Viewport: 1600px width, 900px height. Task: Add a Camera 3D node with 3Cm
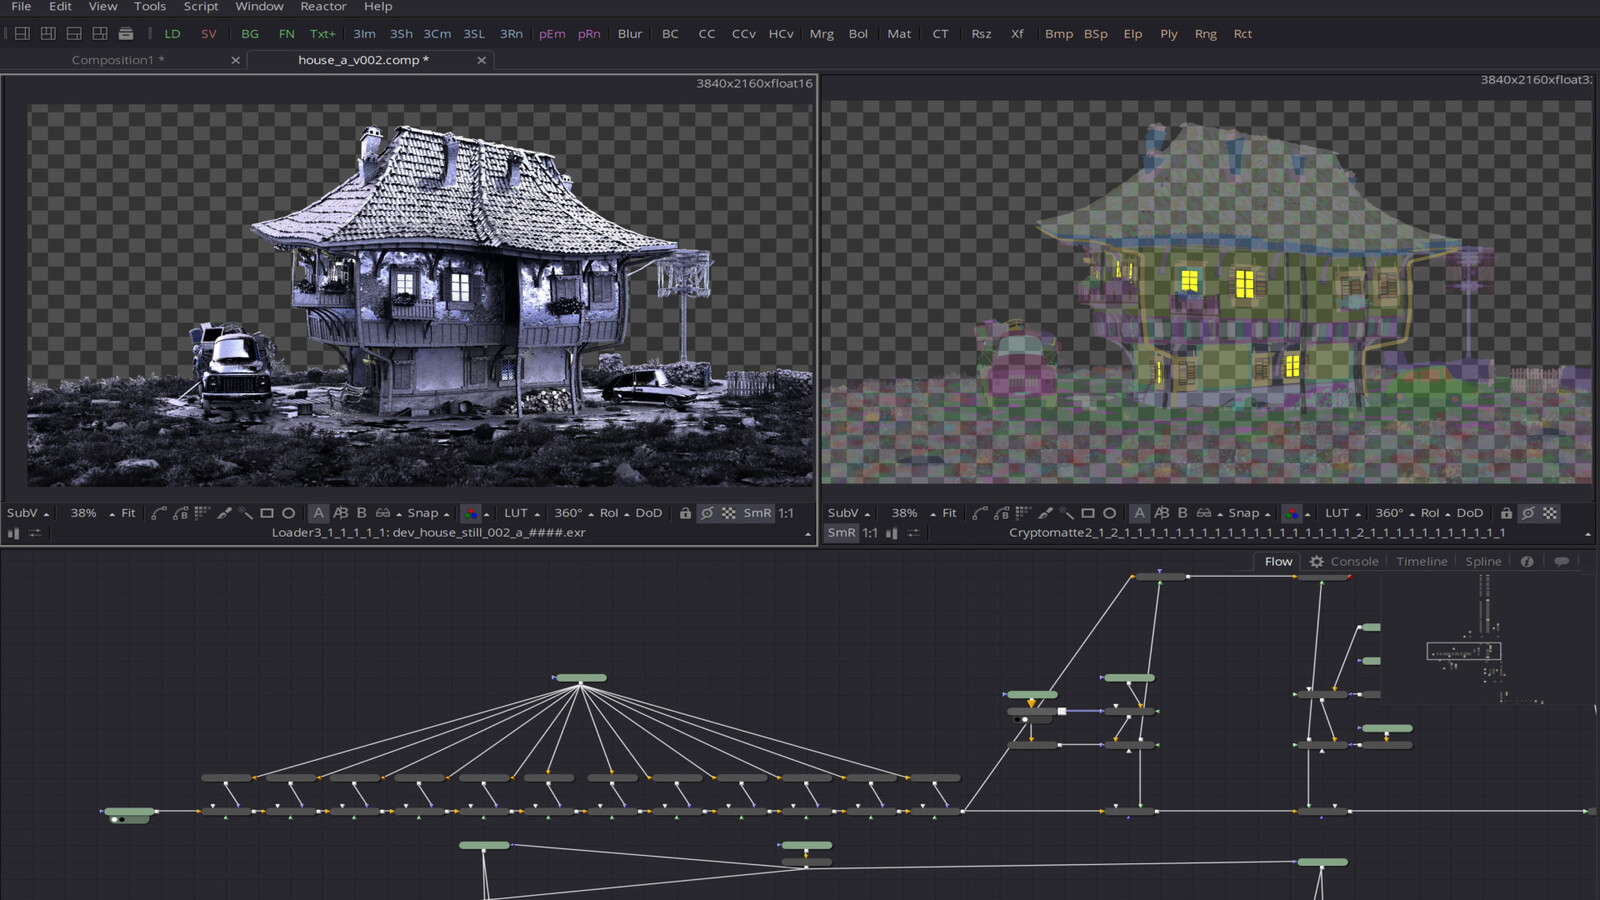[437, 33]
